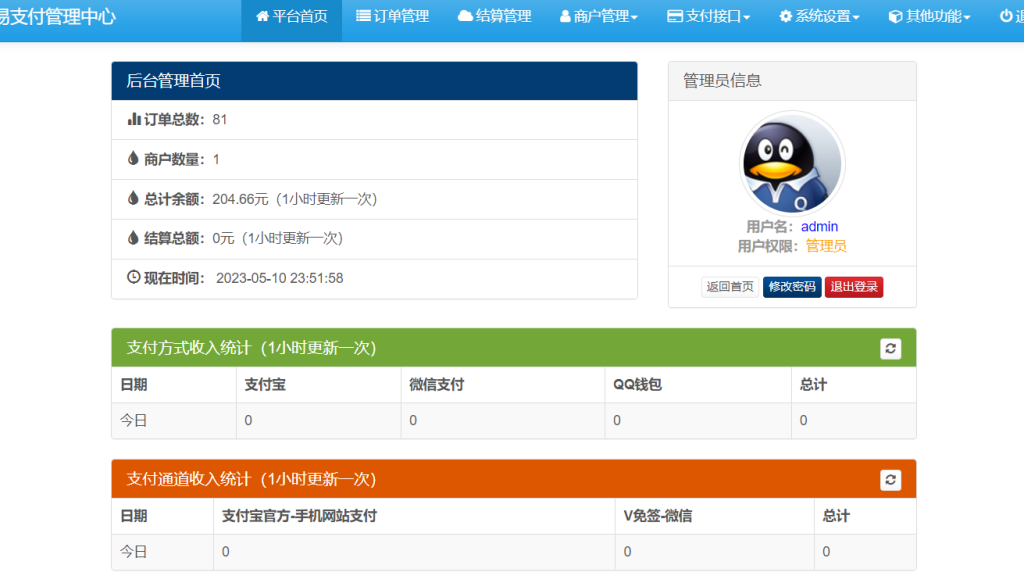Click the red 退出登录 button
1024x576 pixels.
pos(854,287)
